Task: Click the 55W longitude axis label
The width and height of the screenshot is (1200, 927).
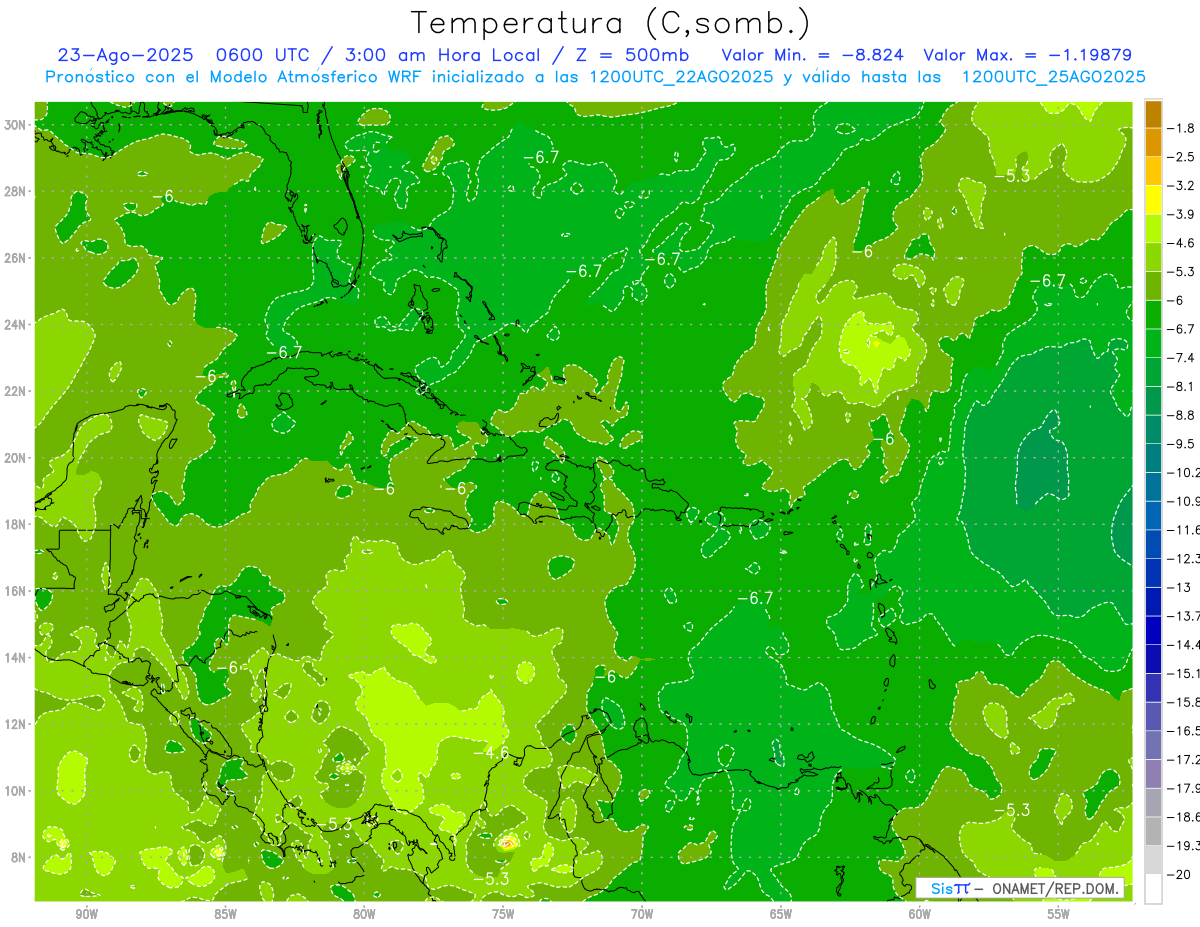Action: tap(1059, 915)
